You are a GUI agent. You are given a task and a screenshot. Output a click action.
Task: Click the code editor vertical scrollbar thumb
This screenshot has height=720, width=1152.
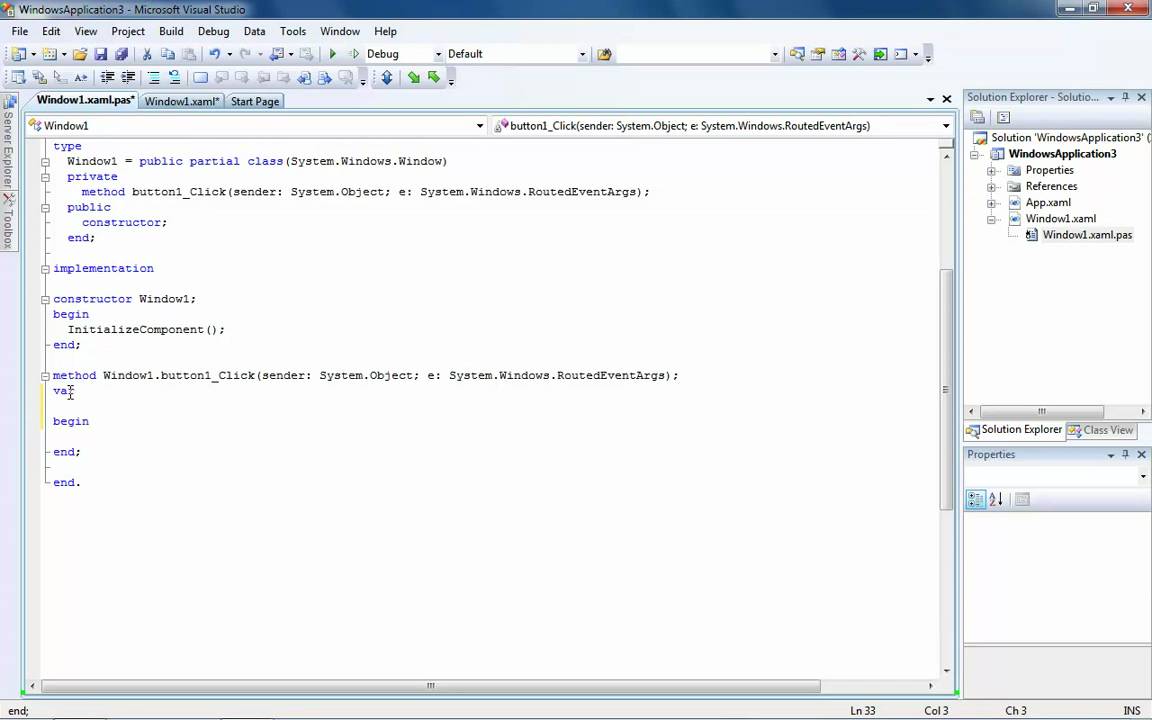pos(946,389)
